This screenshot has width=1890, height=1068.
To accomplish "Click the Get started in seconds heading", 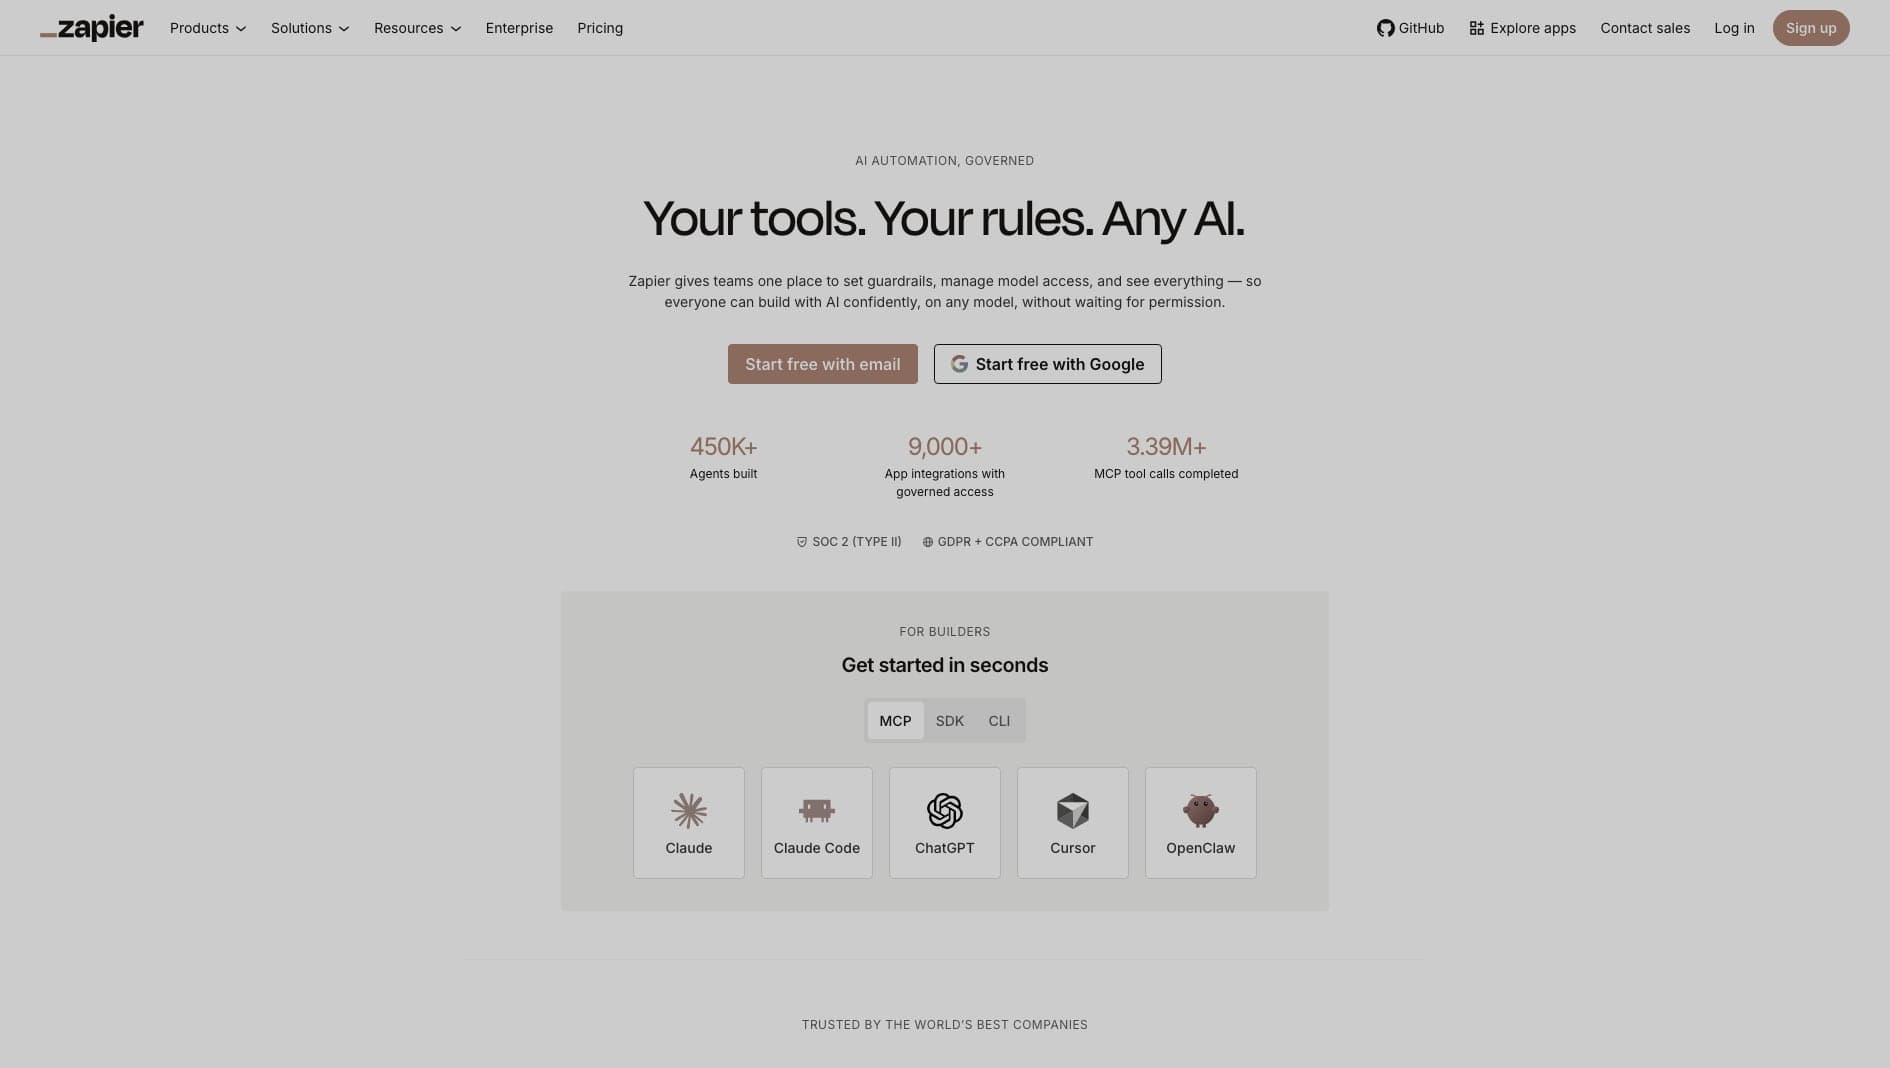I will tap(945, 665).
